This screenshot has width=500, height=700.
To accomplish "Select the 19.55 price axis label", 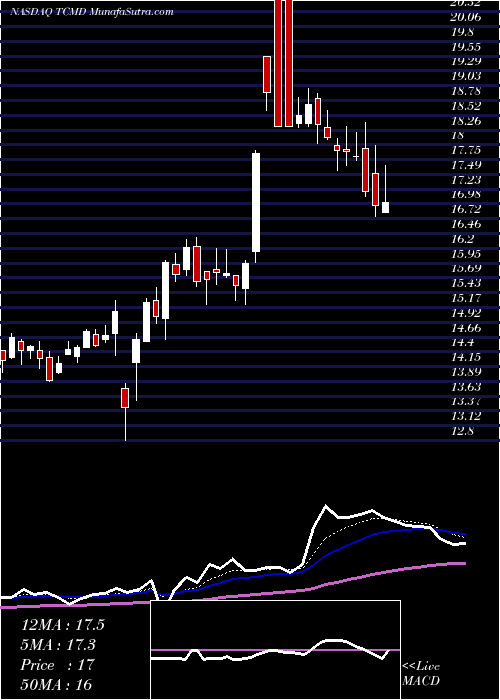I will [x=465, y=47].
